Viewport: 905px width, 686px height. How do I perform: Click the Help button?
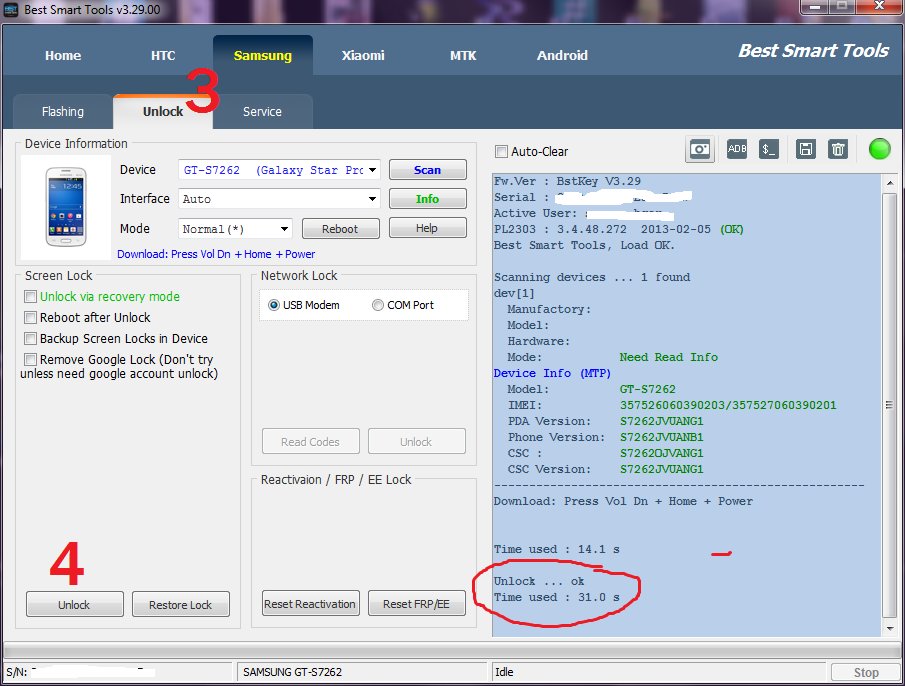pyautogui.click(x=428, y=228)
